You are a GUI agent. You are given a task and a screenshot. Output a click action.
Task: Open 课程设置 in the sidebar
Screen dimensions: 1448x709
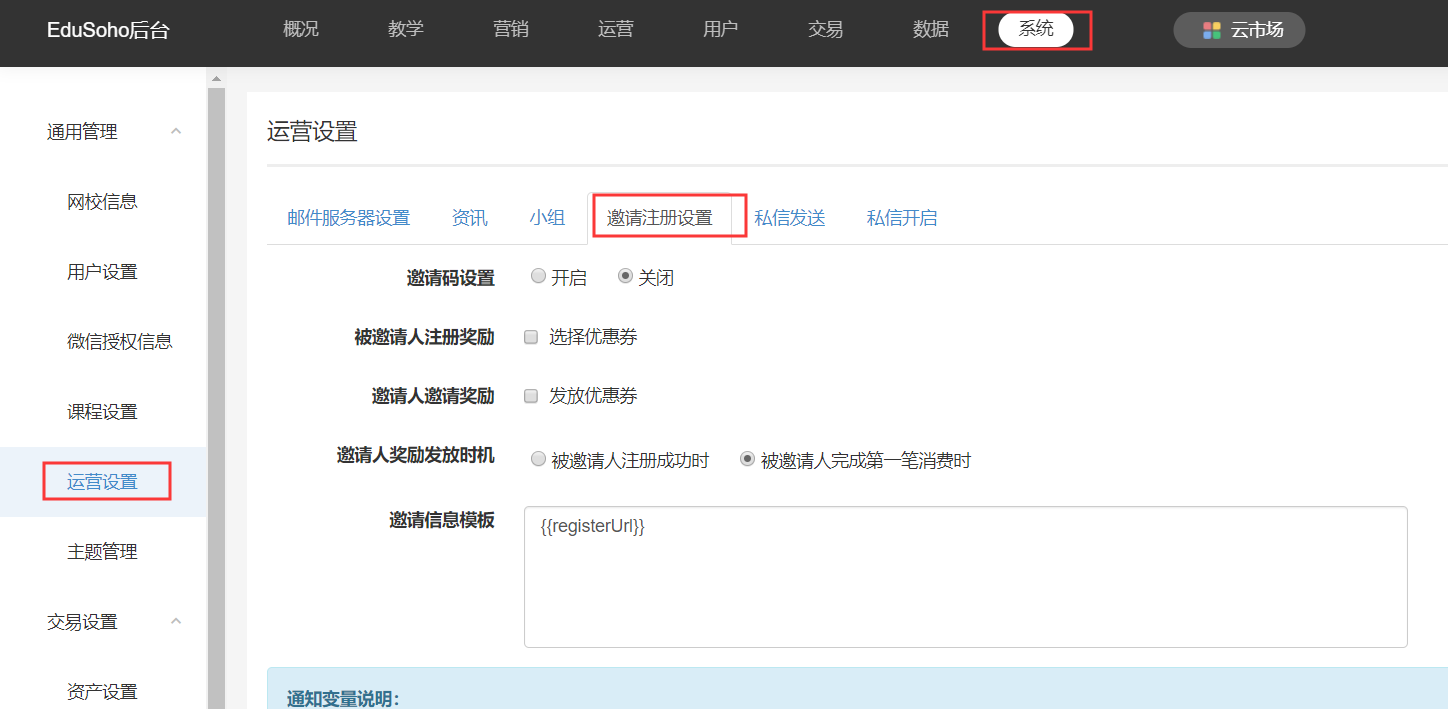pyautogui.click(x=102, y=412)
